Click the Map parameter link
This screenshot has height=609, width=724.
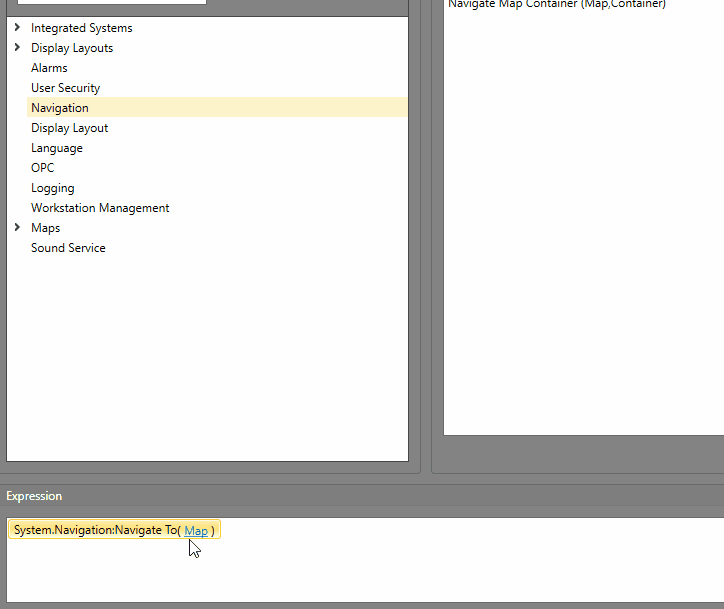pyautogui.click(x=196, y=531)
